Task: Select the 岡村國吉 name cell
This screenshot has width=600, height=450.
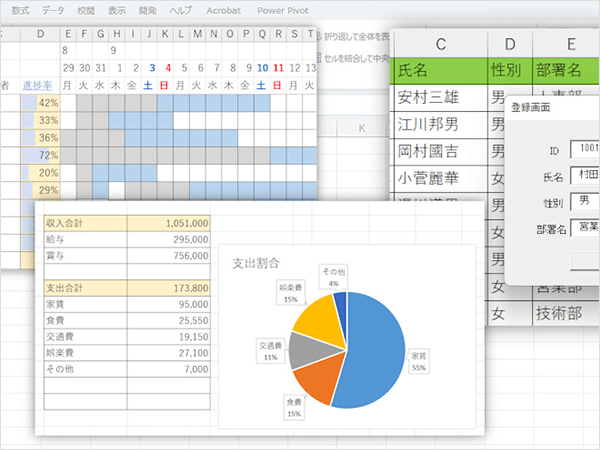Action: tap(440, 152)
